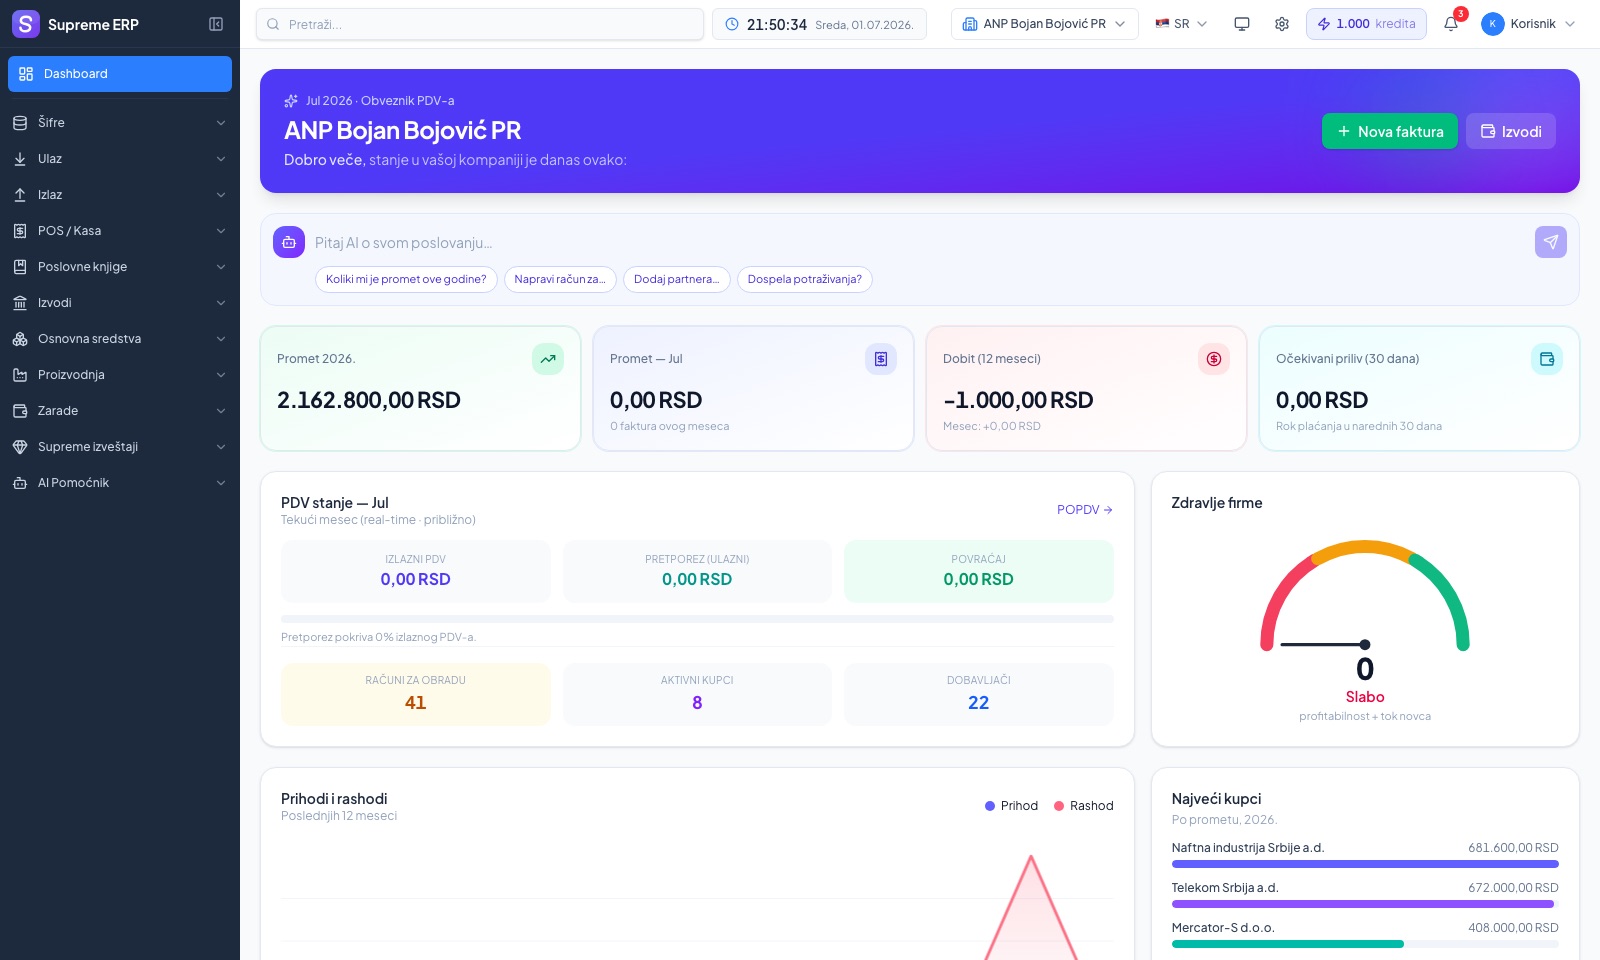The image size is (1600, 960).
Task: Choose the 'Napravi račun za...' suggestion
Action: click(560, 279)
